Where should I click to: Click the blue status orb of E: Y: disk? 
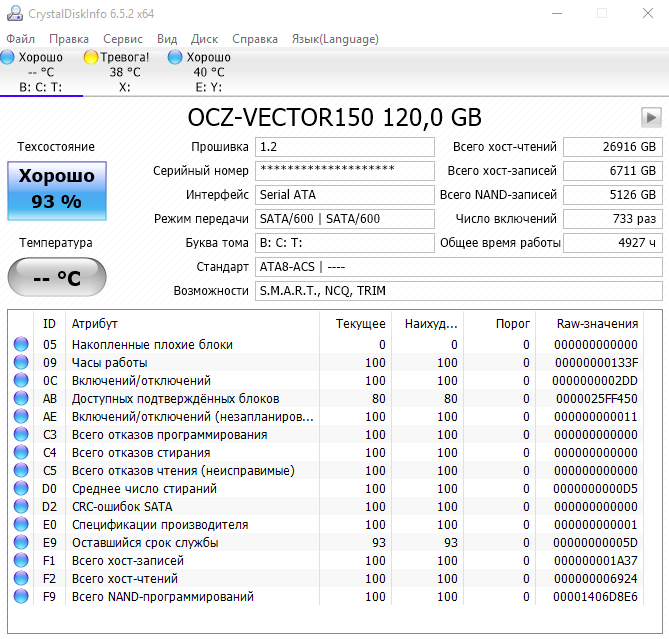[175, 57]
